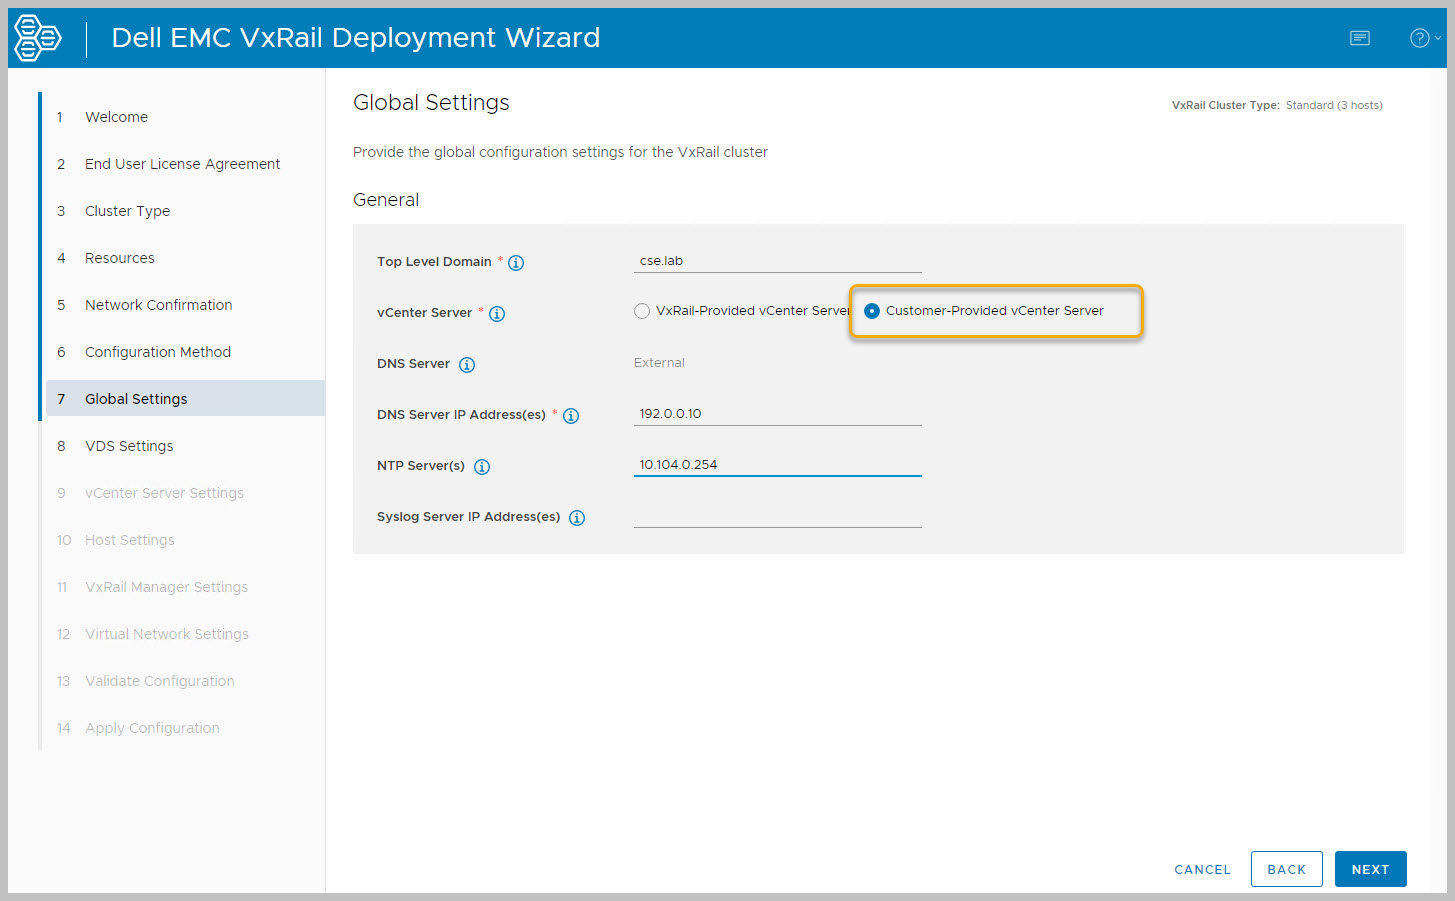Open the Cluster Type wizard step
1455x901 pixels.
pyautogui.click(x=127, y=211)
